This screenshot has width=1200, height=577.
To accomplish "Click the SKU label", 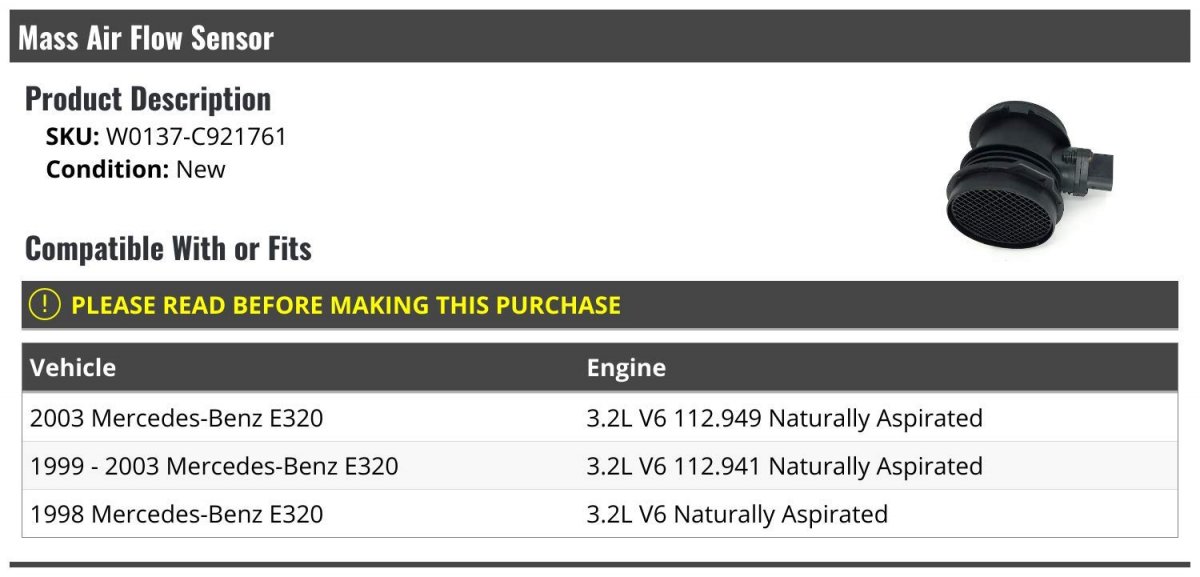I will [72, 137].
